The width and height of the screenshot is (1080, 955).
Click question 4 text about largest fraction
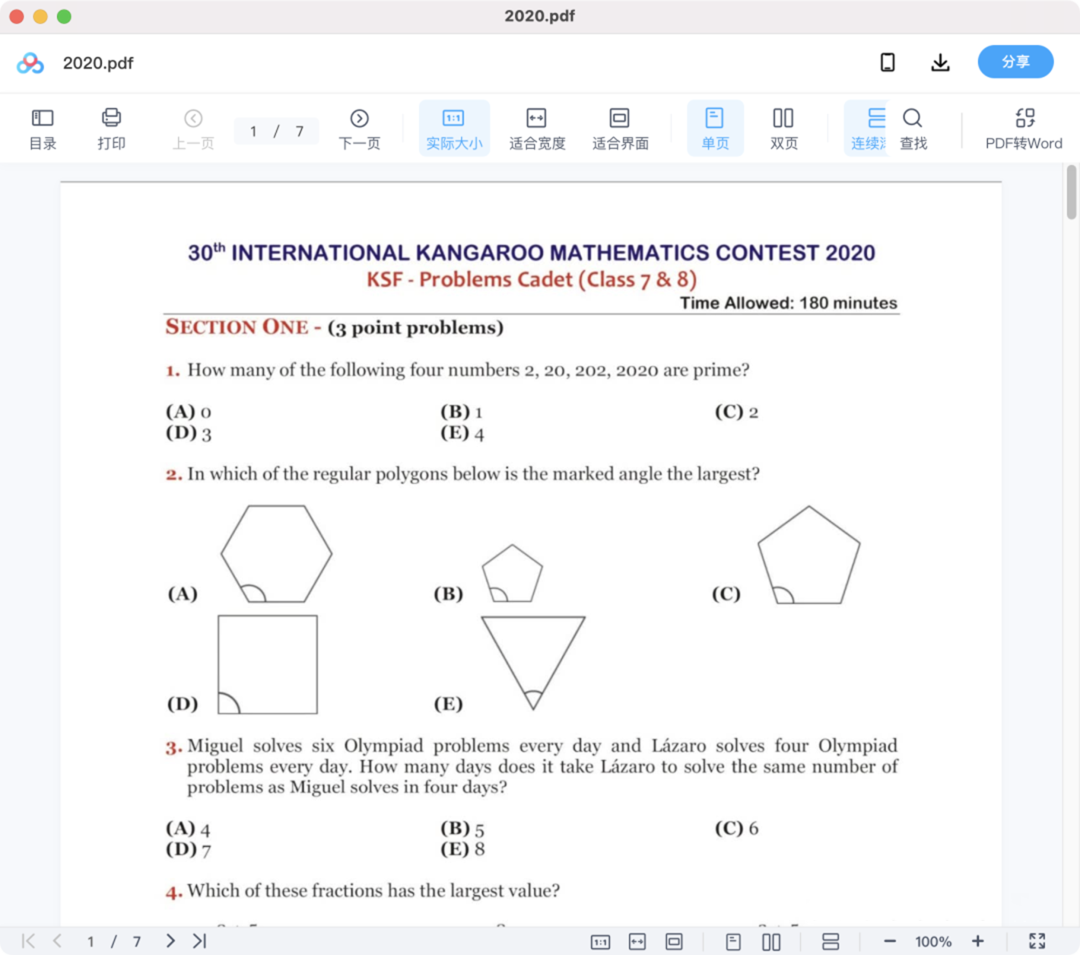[x=373, y=891]
